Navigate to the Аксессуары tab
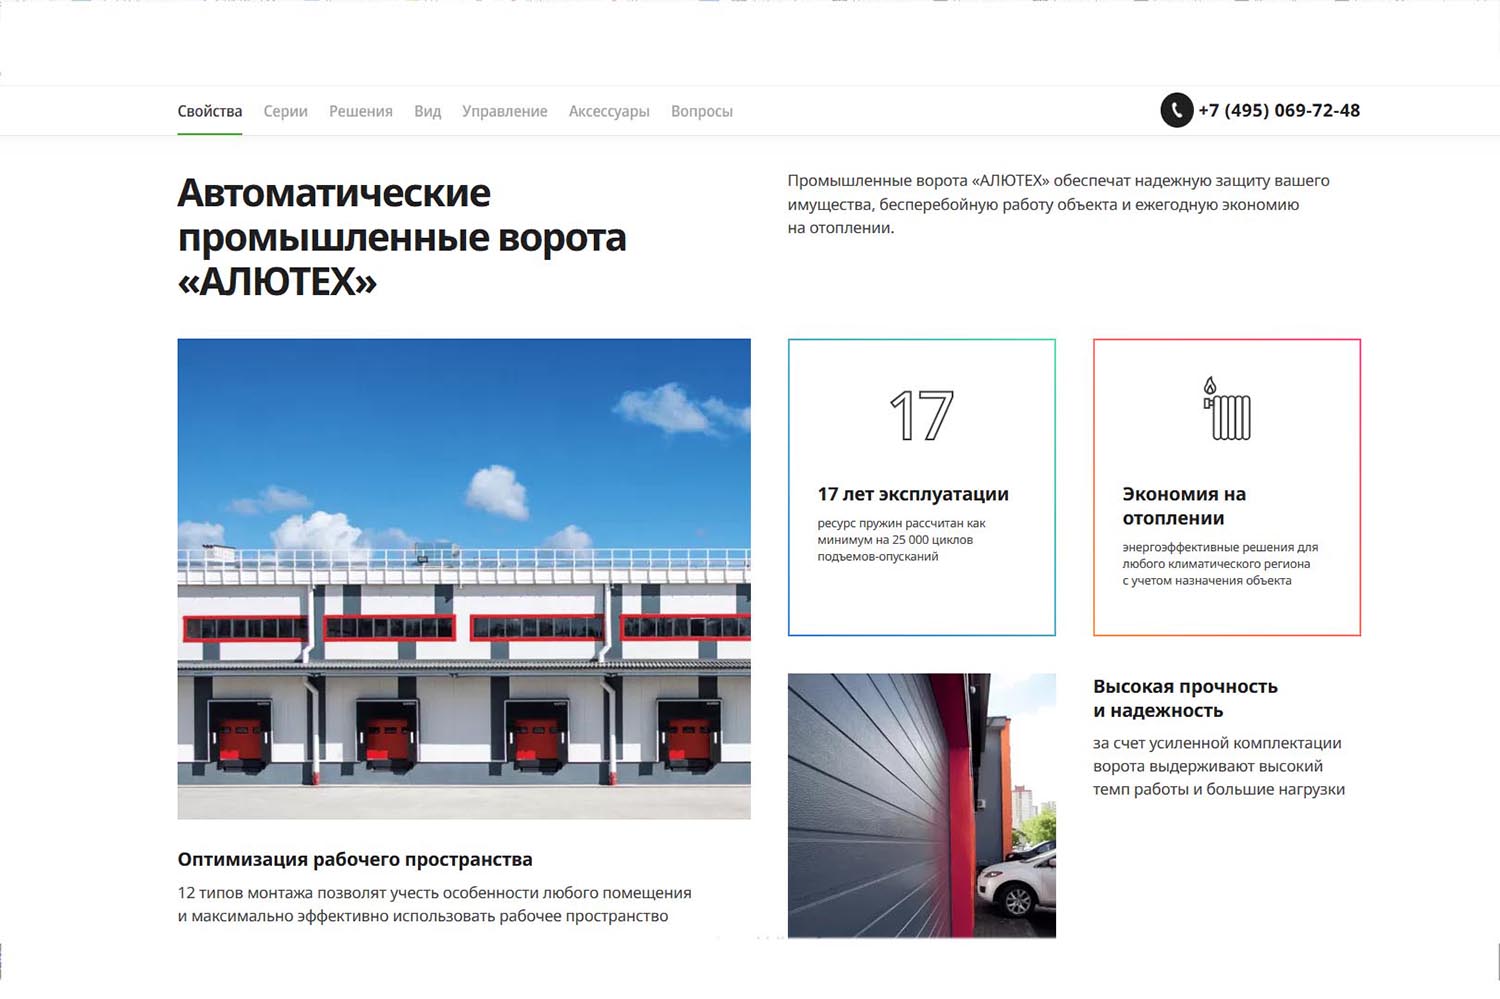 (x=609, y=111)
